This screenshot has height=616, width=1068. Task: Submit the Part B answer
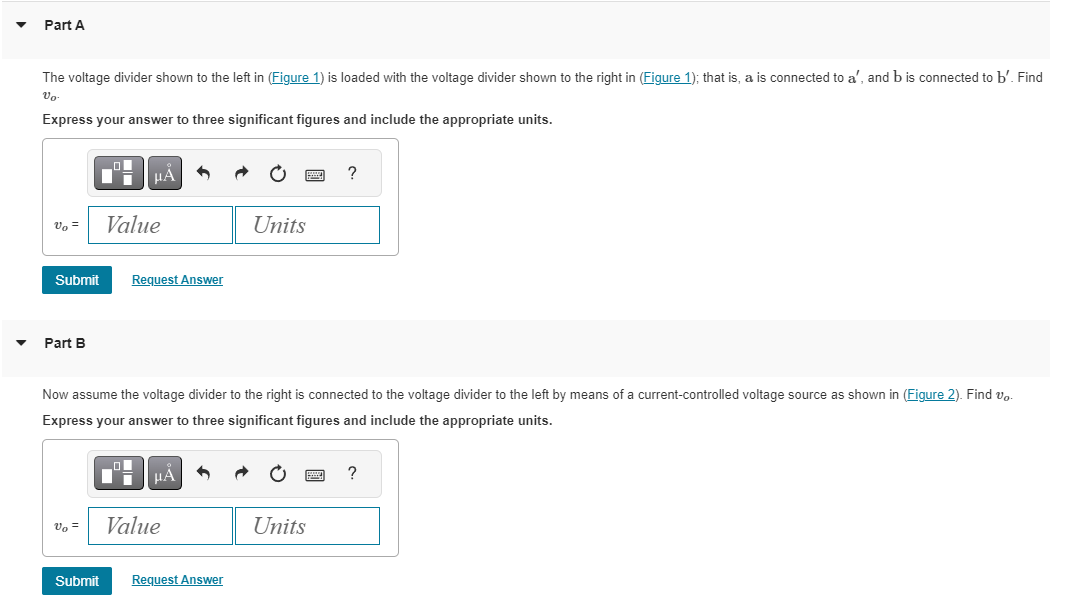(x=76, y=581)
